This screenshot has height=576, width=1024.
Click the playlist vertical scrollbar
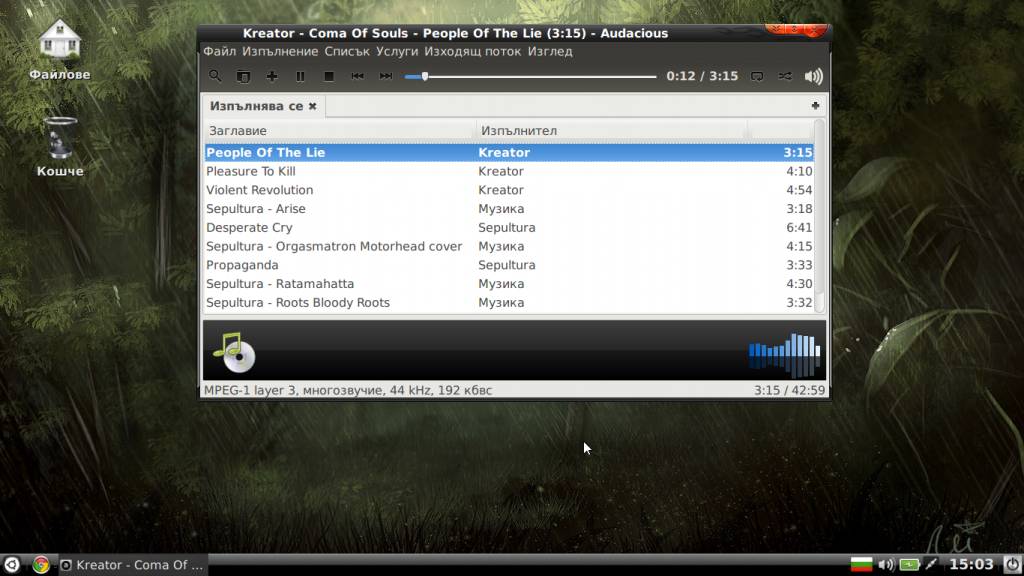pos(819,216)
